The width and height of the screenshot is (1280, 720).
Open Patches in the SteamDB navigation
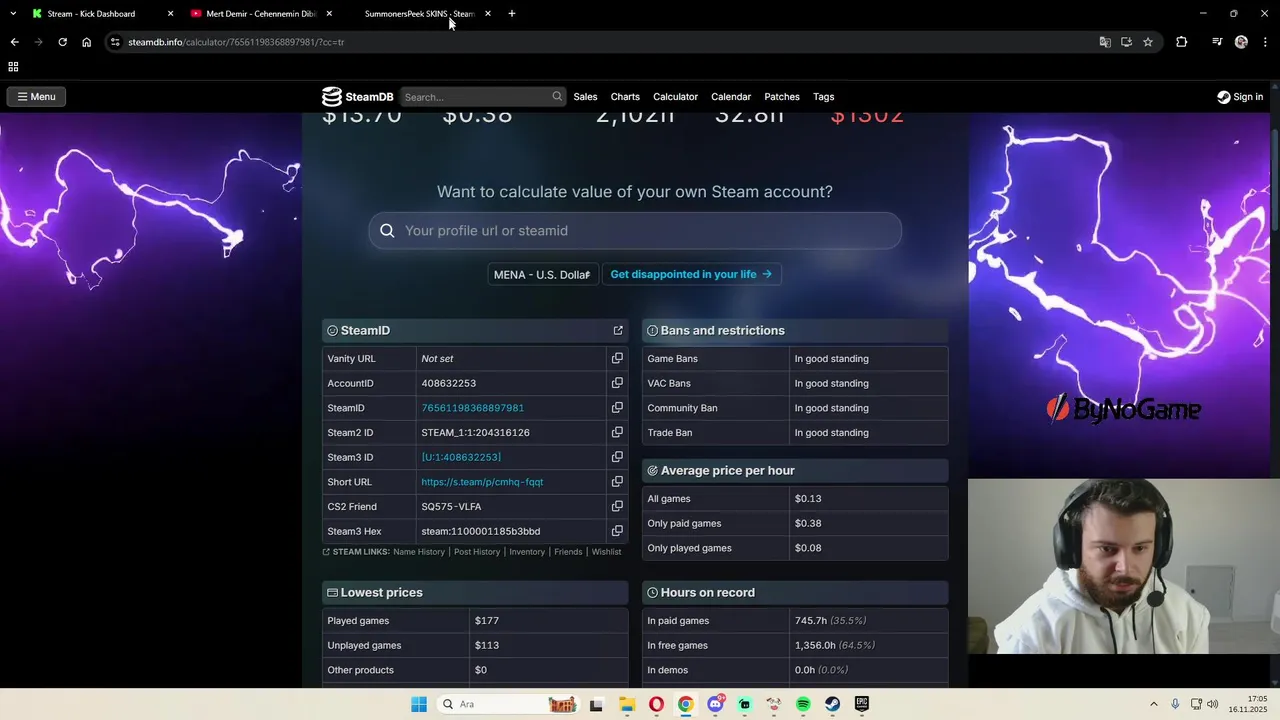782,97
